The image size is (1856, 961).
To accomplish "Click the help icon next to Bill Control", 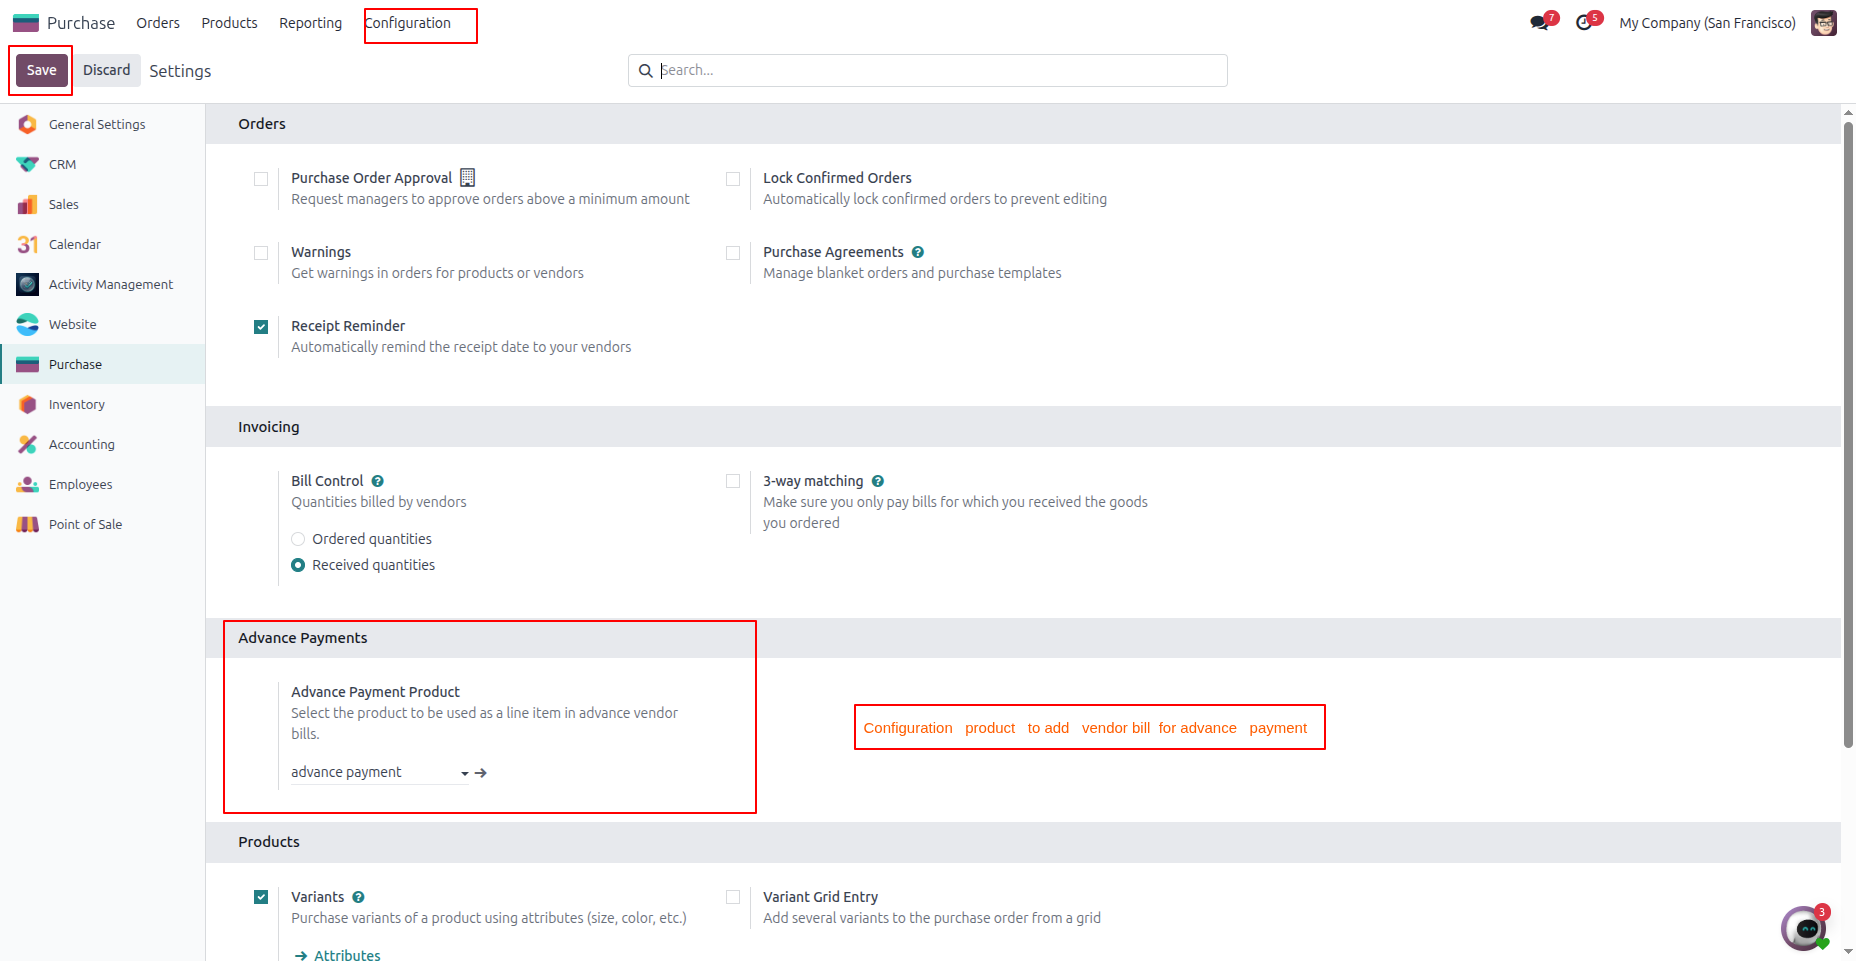I will tap(378, 481).
